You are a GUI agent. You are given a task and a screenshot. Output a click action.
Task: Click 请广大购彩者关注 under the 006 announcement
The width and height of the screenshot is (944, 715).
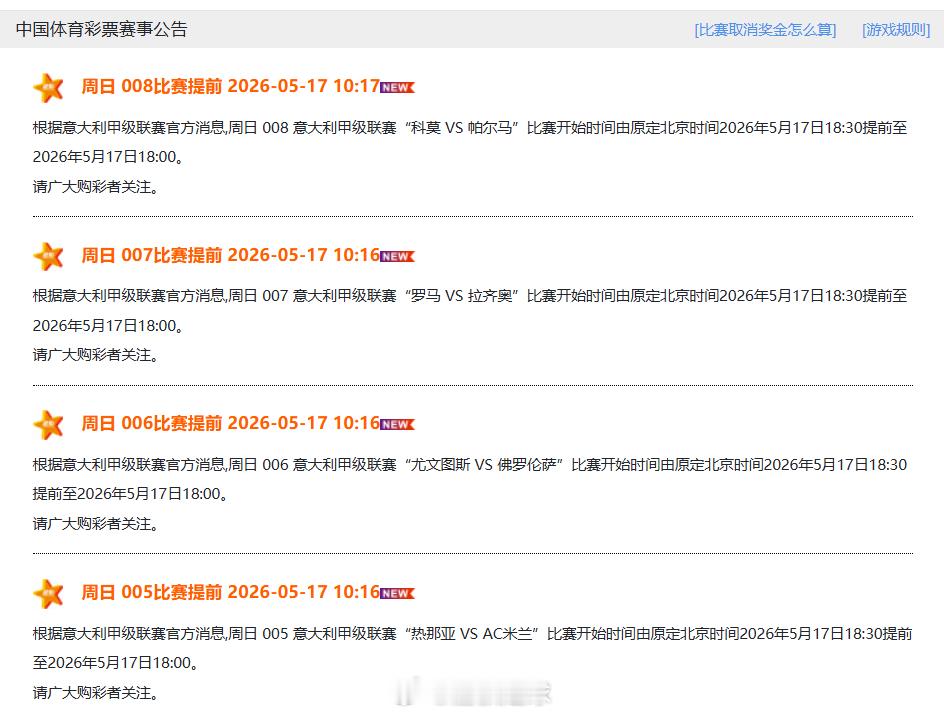tap(96, 524)
